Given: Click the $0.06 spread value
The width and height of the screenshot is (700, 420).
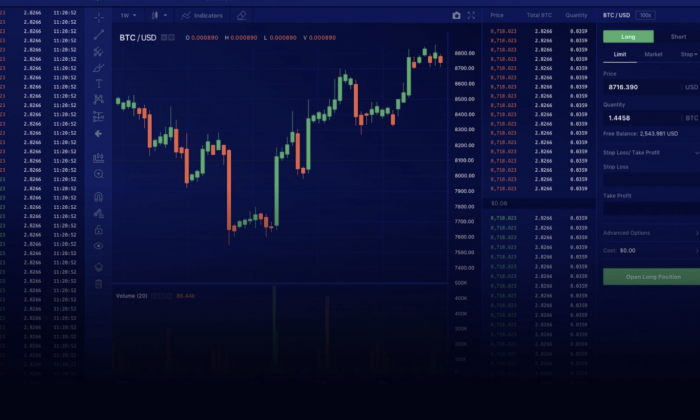Looking at the screenshot, I should (x=499, y=203).
